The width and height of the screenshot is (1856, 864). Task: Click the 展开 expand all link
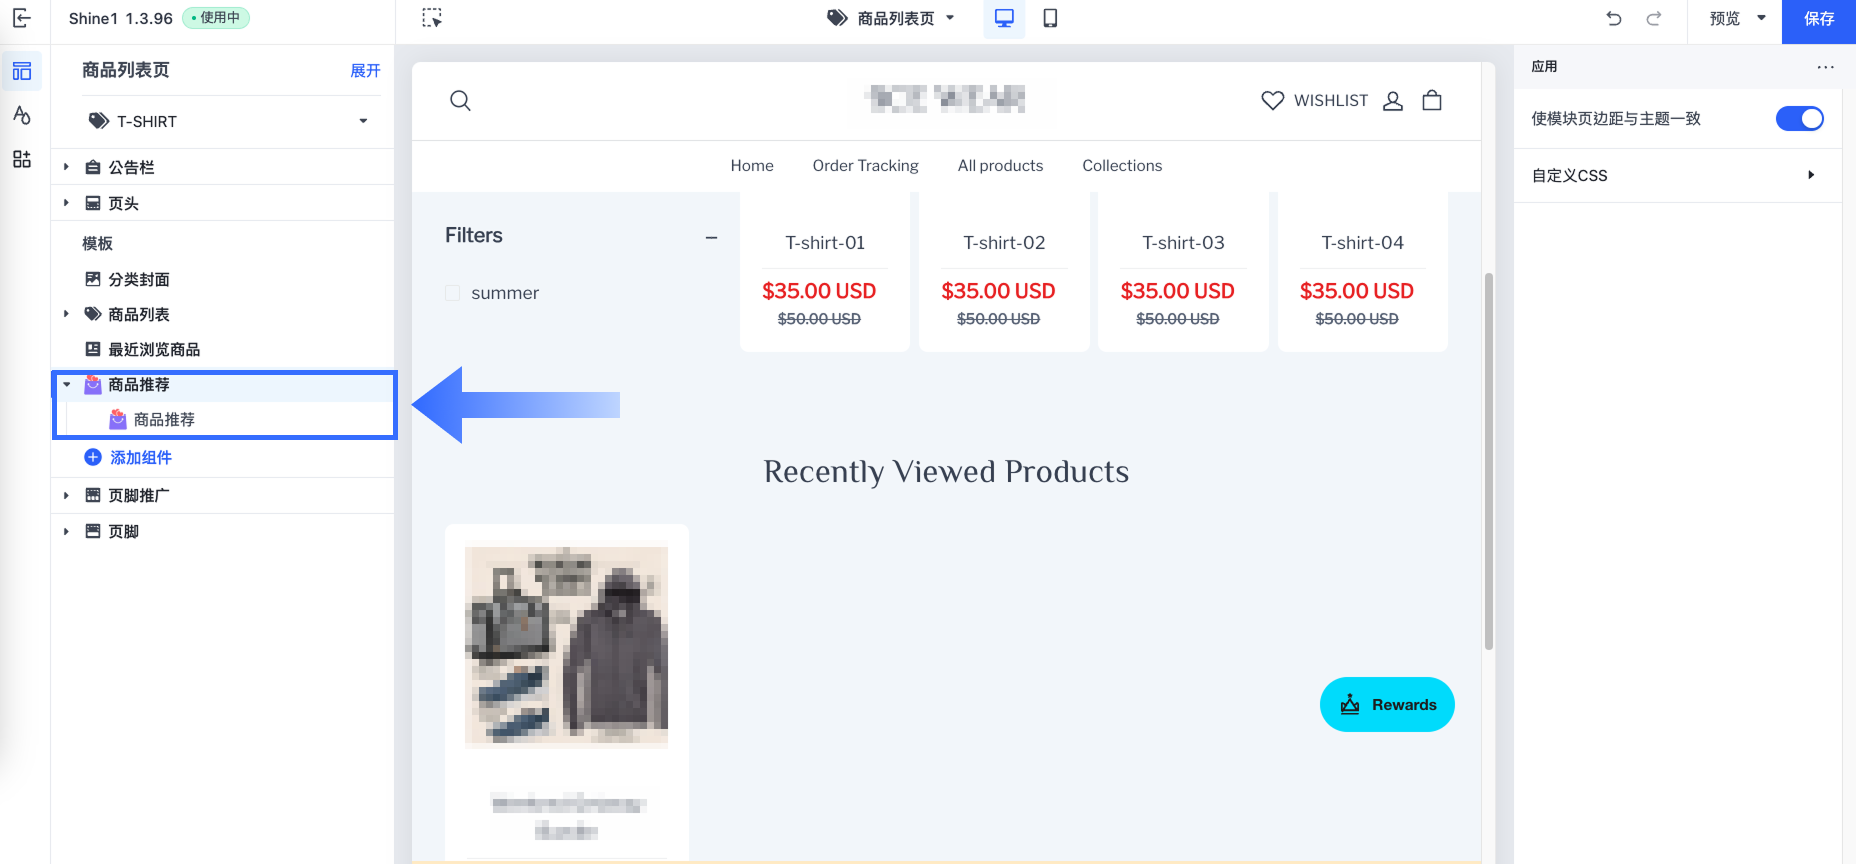coord(365,71)
